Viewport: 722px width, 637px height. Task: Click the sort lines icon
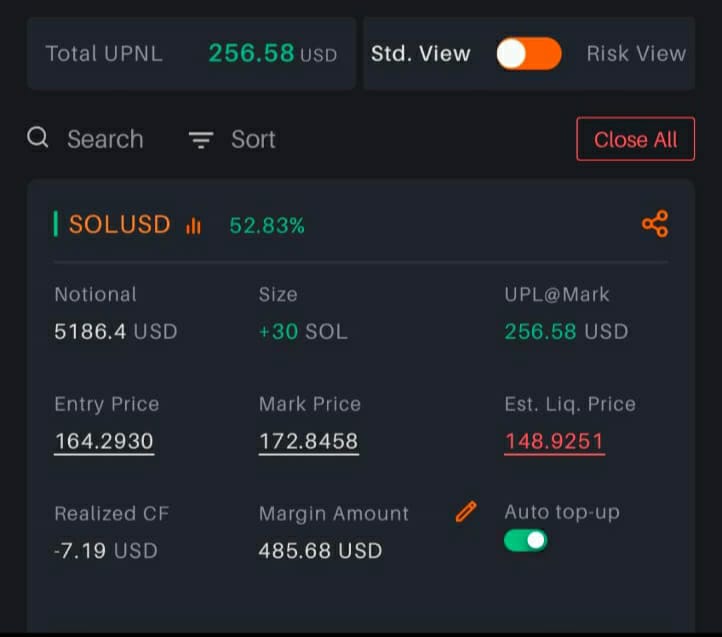point(201,140)
